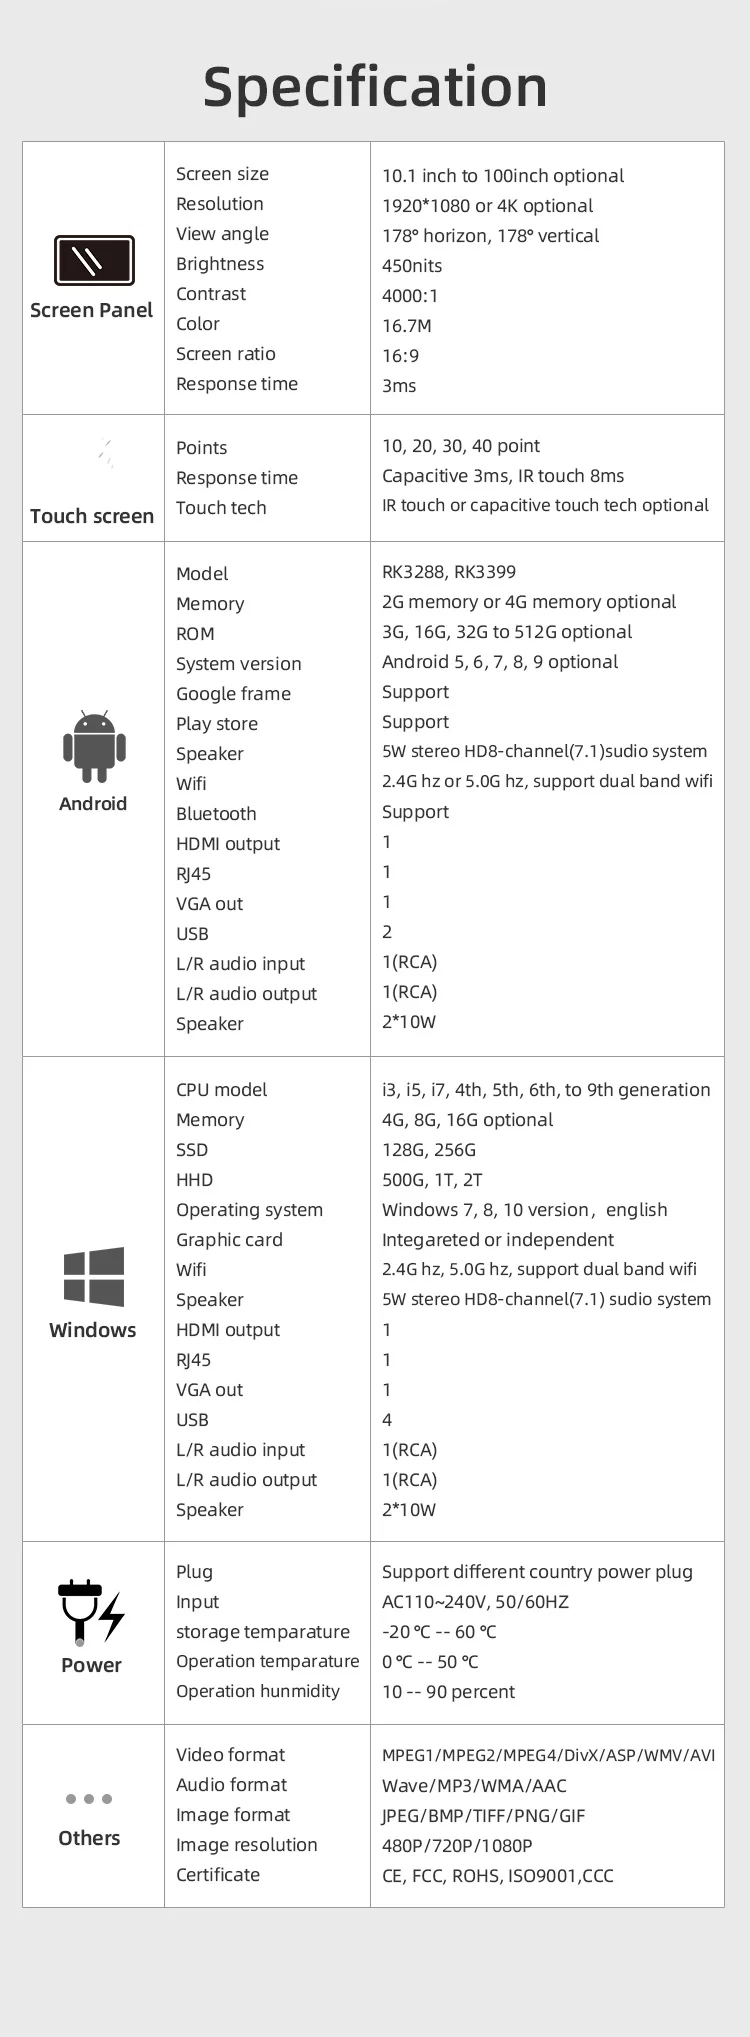Viewport: 750px width, 2037px height.
Task: Click the Specification heading
Action: click(x=375, y=86)
